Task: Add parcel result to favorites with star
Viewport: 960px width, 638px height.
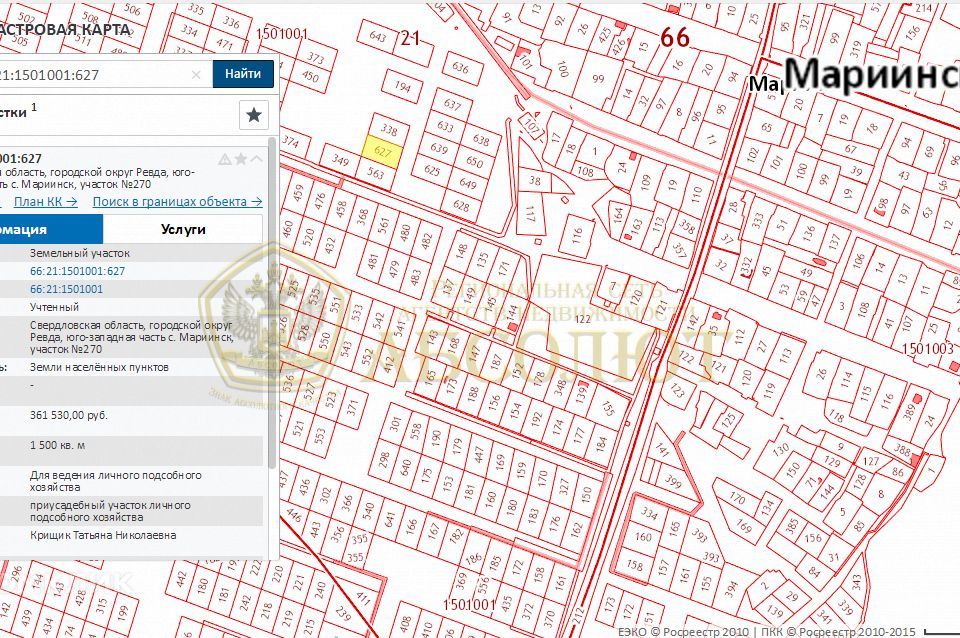Action: [241, 159]
